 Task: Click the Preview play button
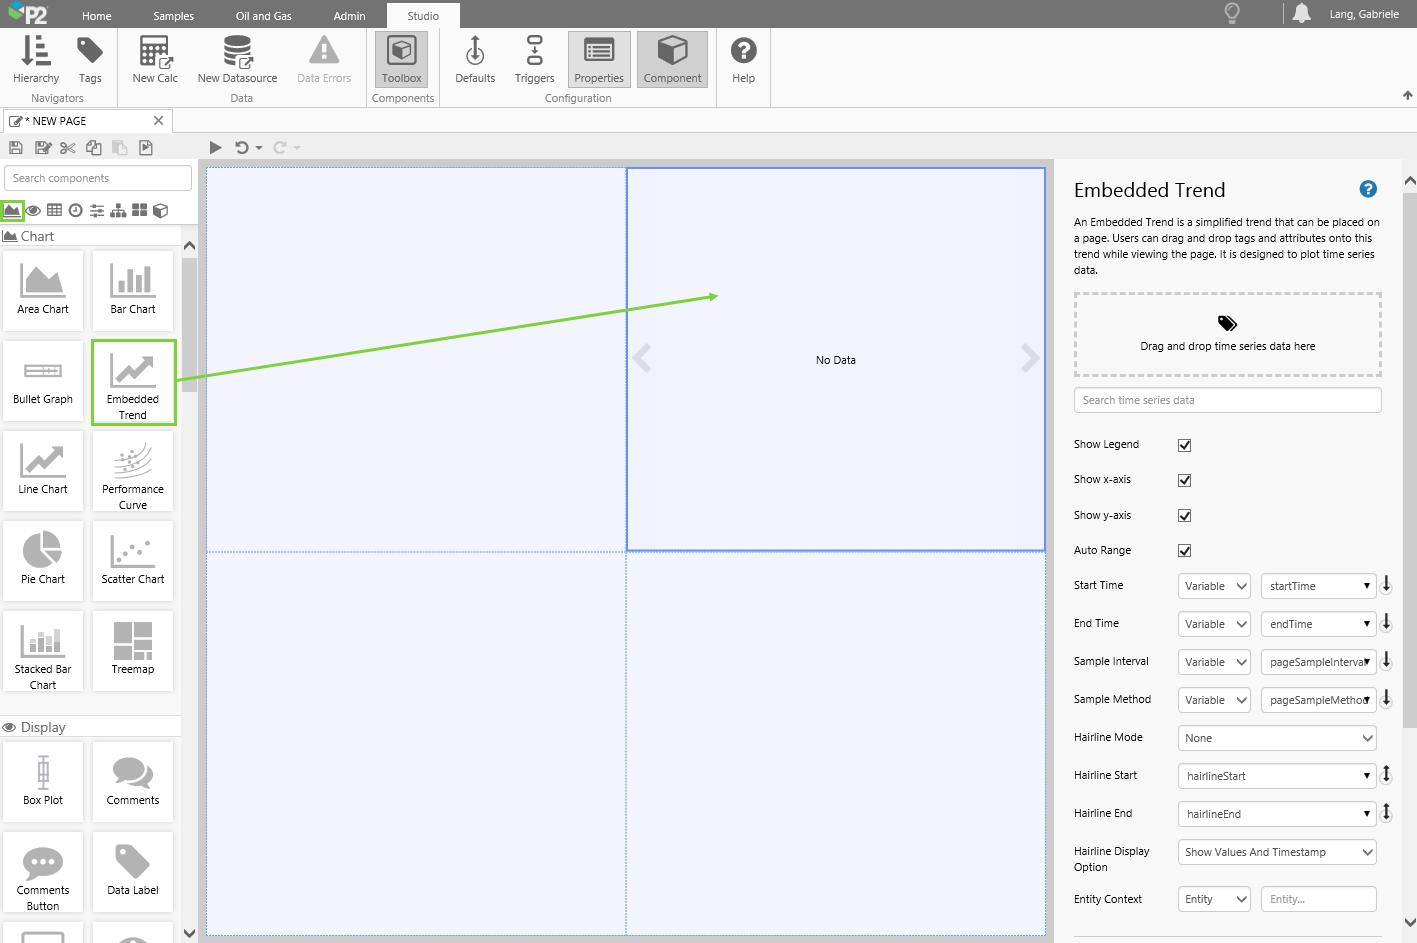point(215,148)
